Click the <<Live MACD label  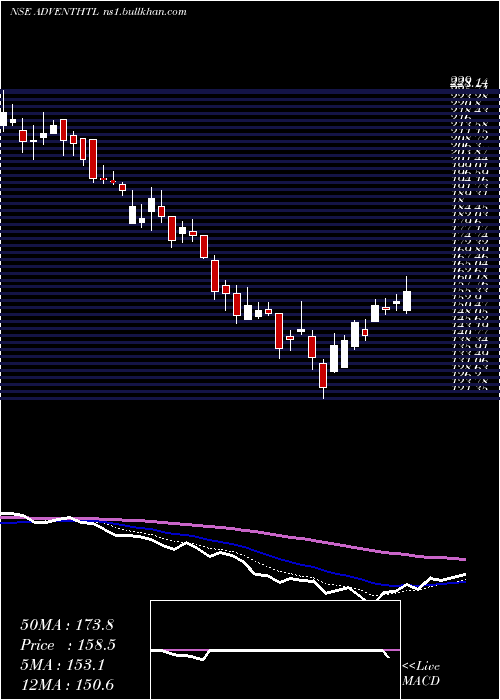click(x=421, y=674)
